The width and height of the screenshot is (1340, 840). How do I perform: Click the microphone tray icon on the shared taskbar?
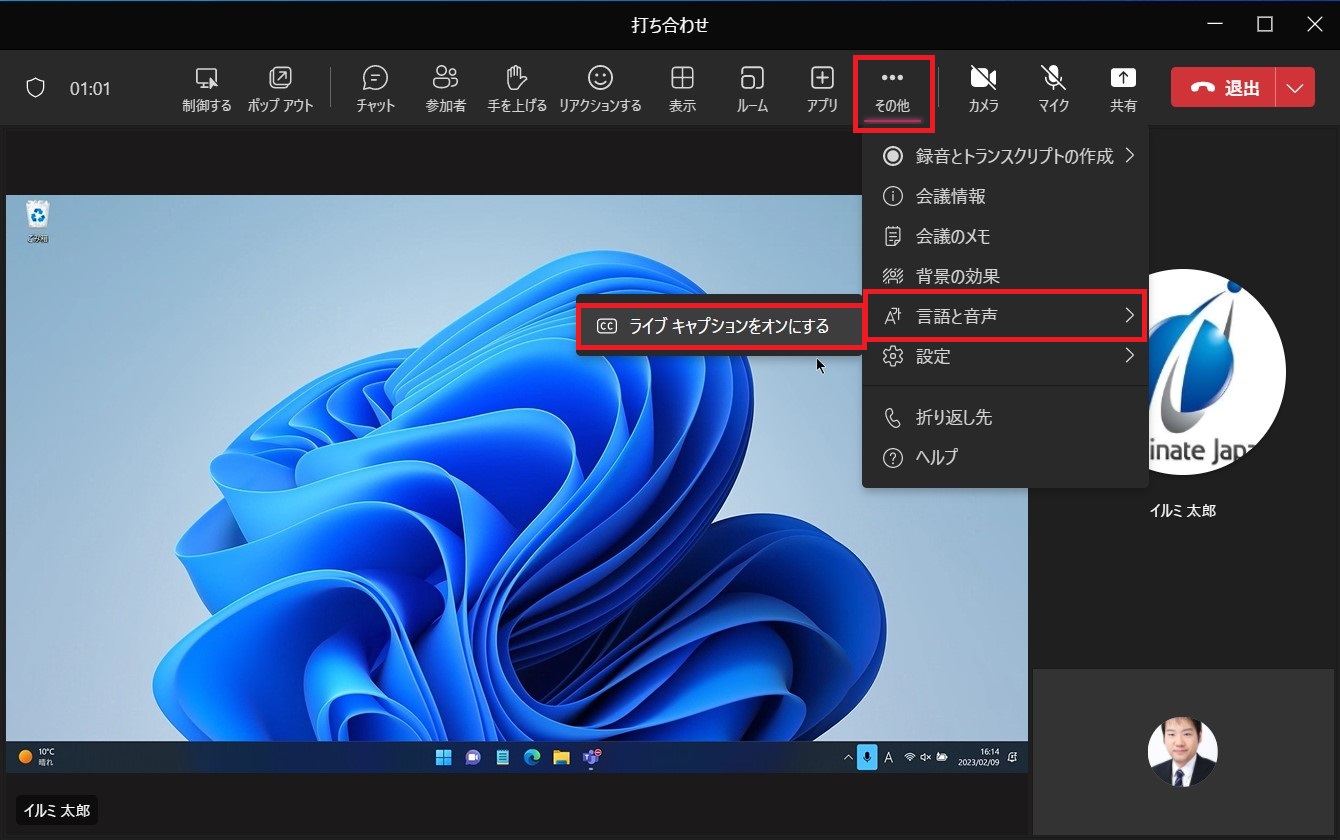[867, 757]
